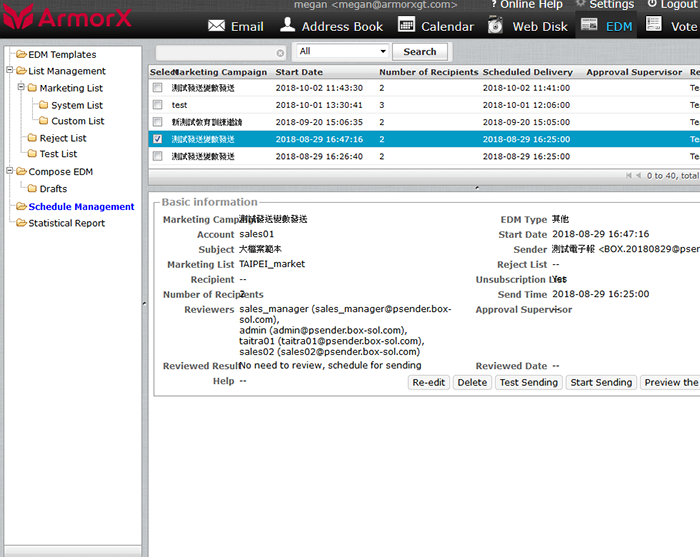Click the Search button
700x557 pixels.
coord(420,52)
